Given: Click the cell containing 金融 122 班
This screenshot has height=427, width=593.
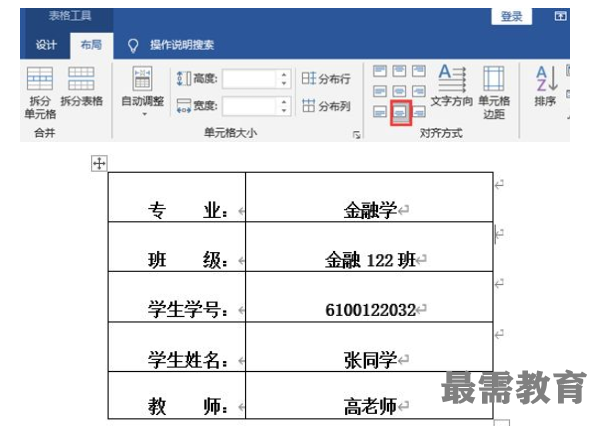Looking at the screenshot, I should tap(369, 247).
